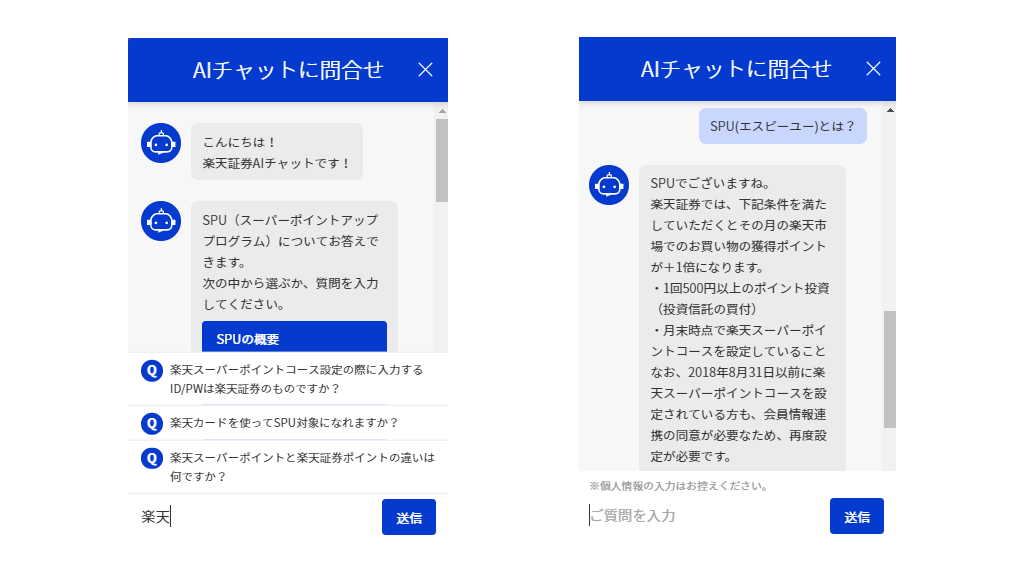
Task: Close the right AI chat window
Action: tap(873, 69)
